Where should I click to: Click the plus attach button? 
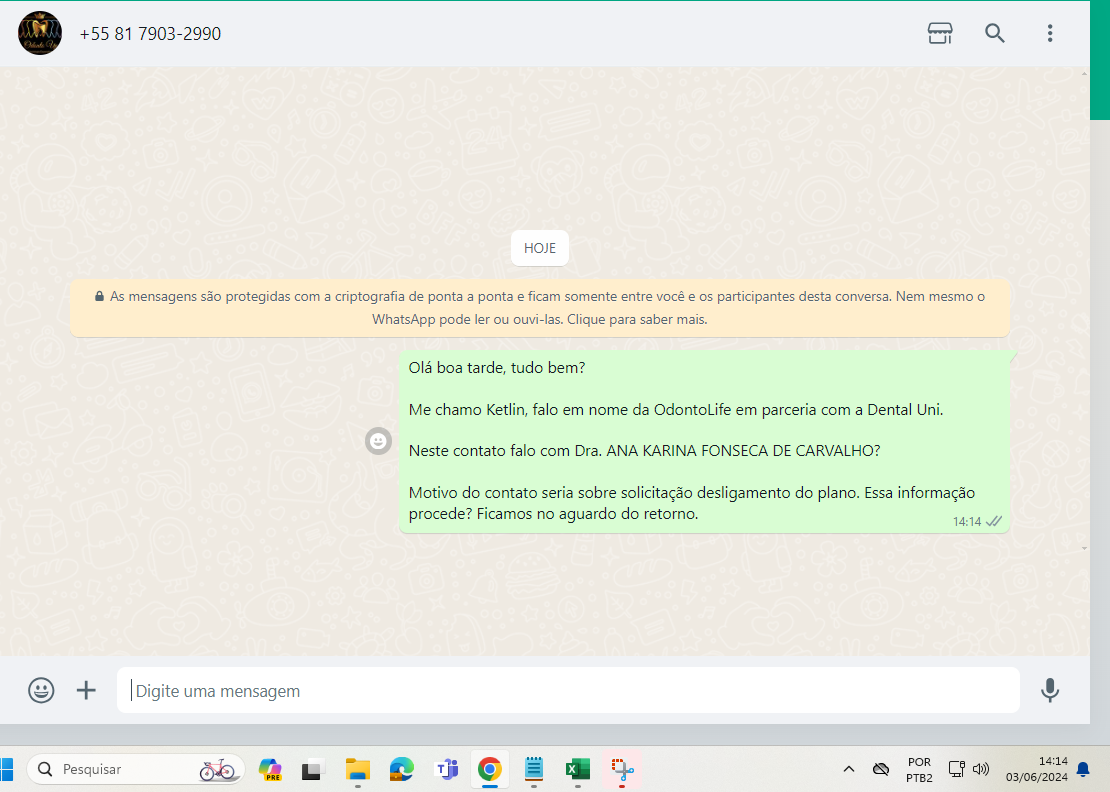pos(87,690)
